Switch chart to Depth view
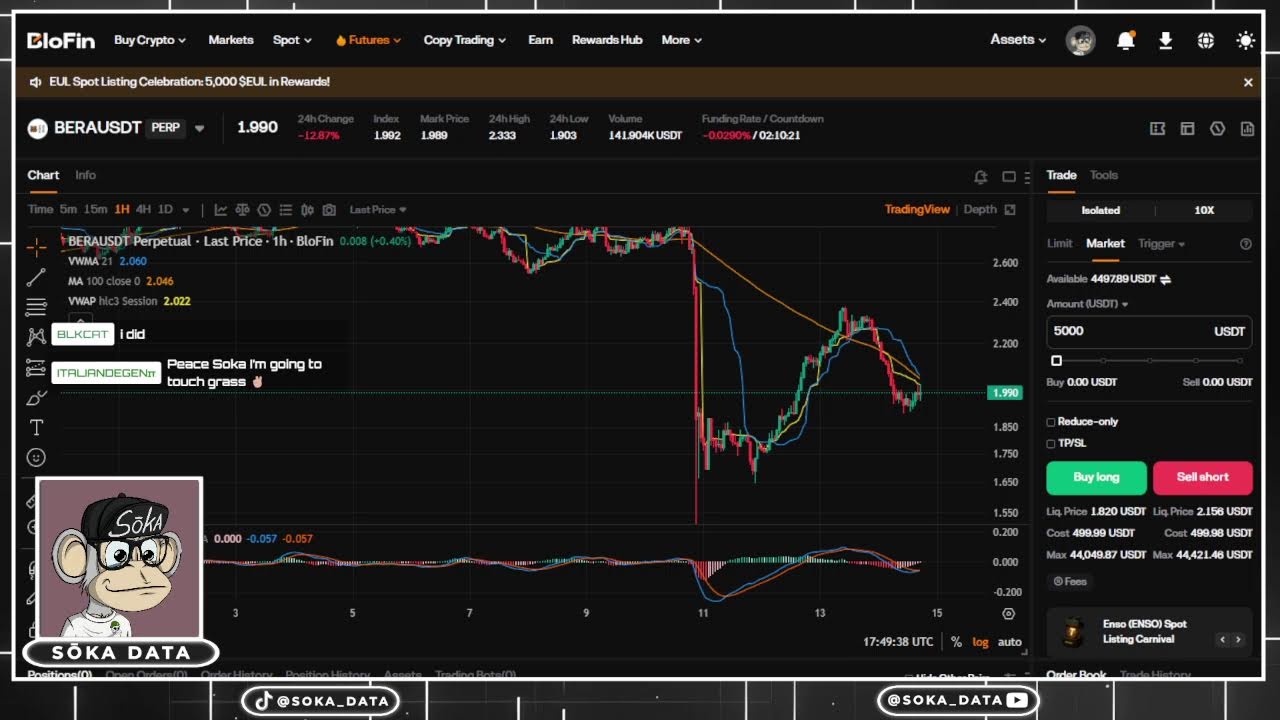The image size is (1280, 720). click(x=980, y=210)
